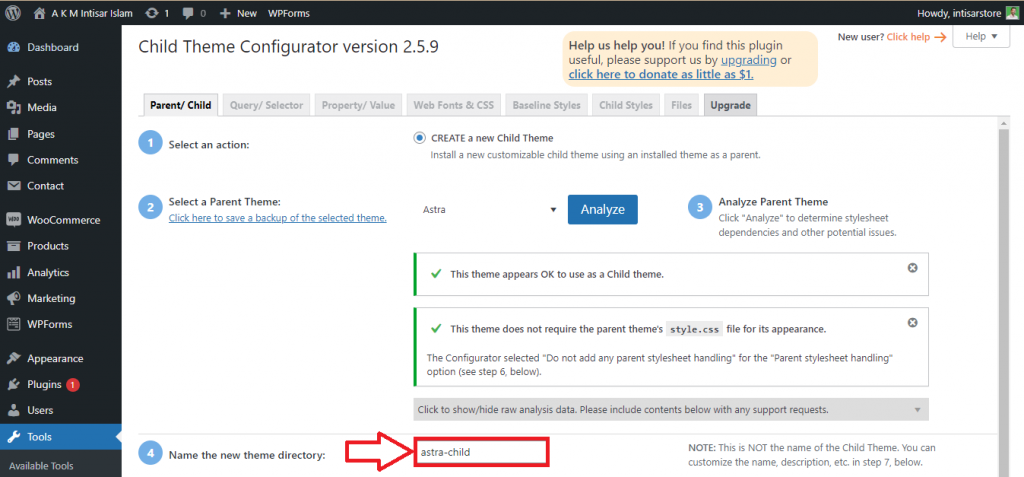Open the updates icon in admin bar
Screen dimensions: 1024x477
(151, 13)
